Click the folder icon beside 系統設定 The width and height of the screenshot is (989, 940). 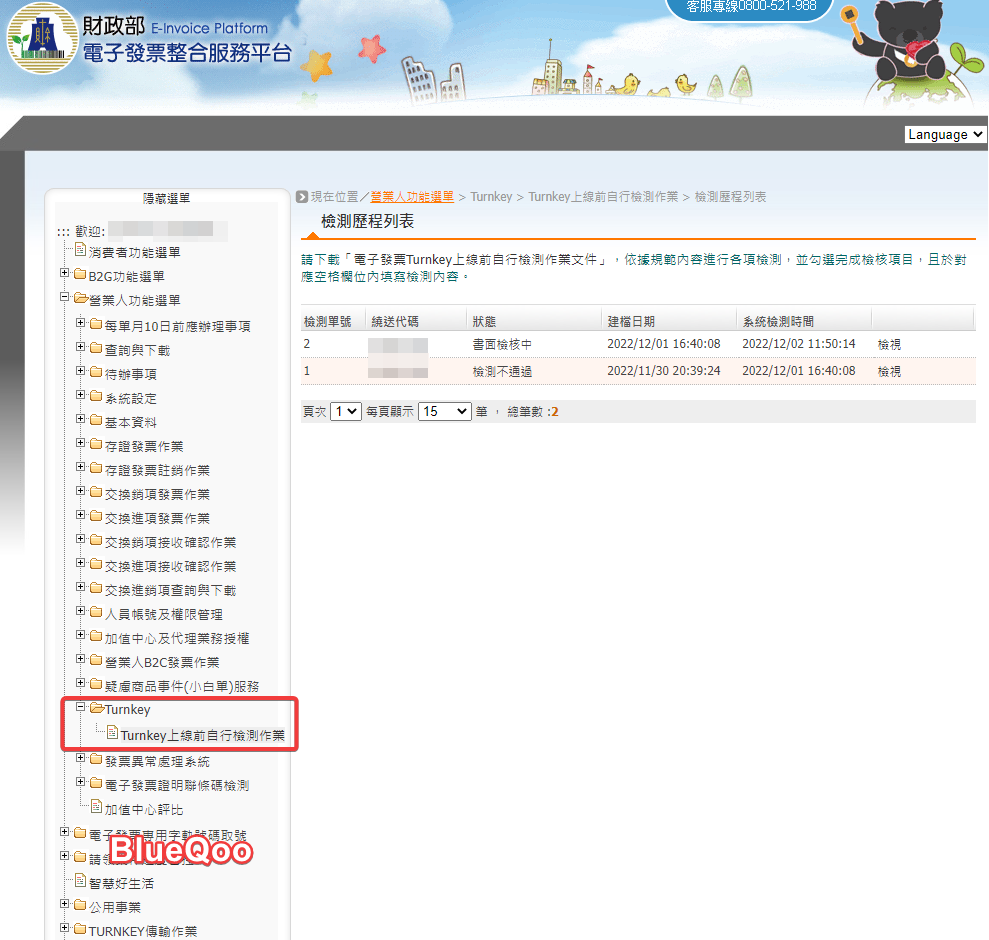(96, 398)
